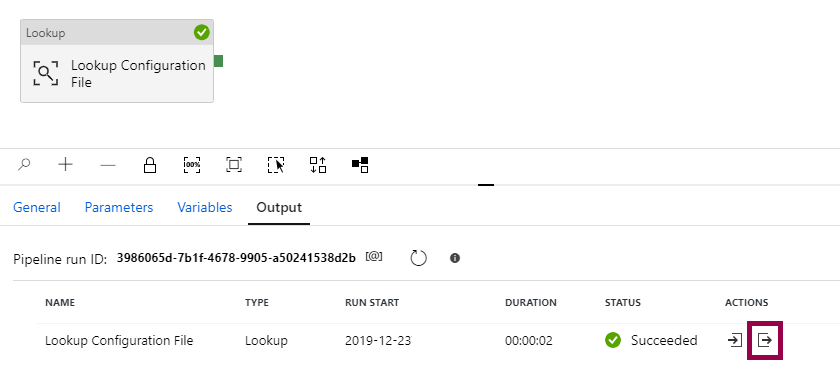Select the Lookup Configuration File activity node
The height and width of the screenshot is (370, 840).
pyautogui.click(x=117, y=61)
